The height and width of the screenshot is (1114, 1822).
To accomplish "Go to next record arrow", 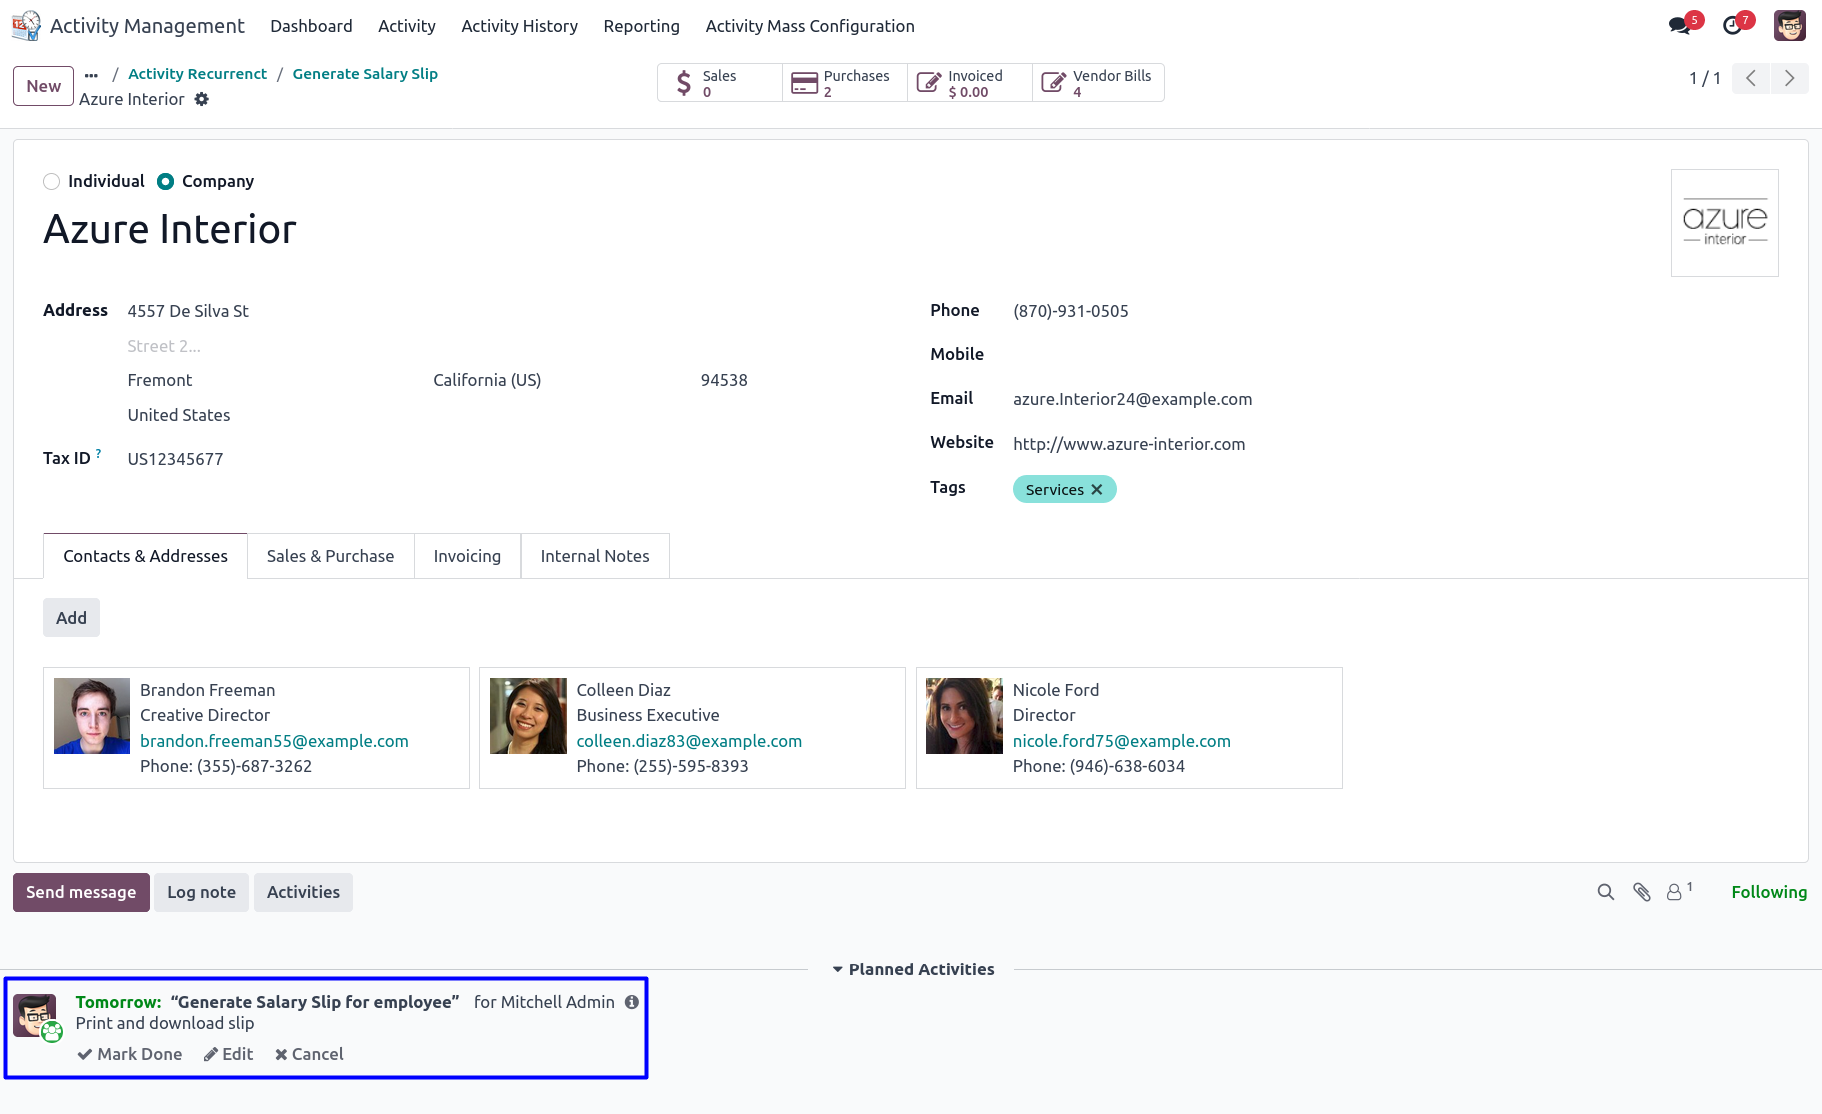I will click(1789, 78).
